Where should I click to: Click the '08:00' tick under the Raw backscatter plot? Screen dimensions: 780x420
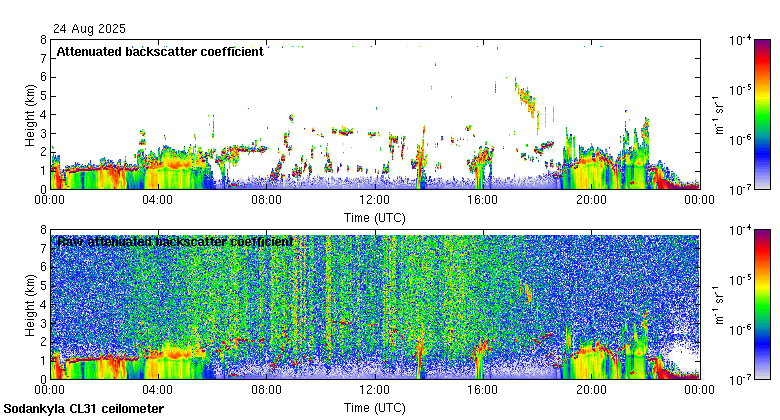pyautogui.click(x=266, y=390)
